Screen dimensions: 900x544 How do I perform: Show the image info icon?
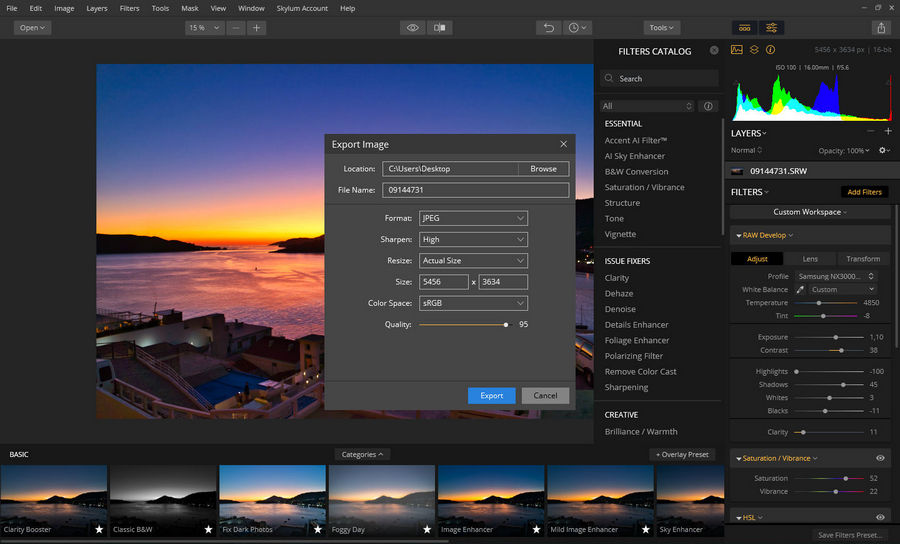[x=770, y=50]
